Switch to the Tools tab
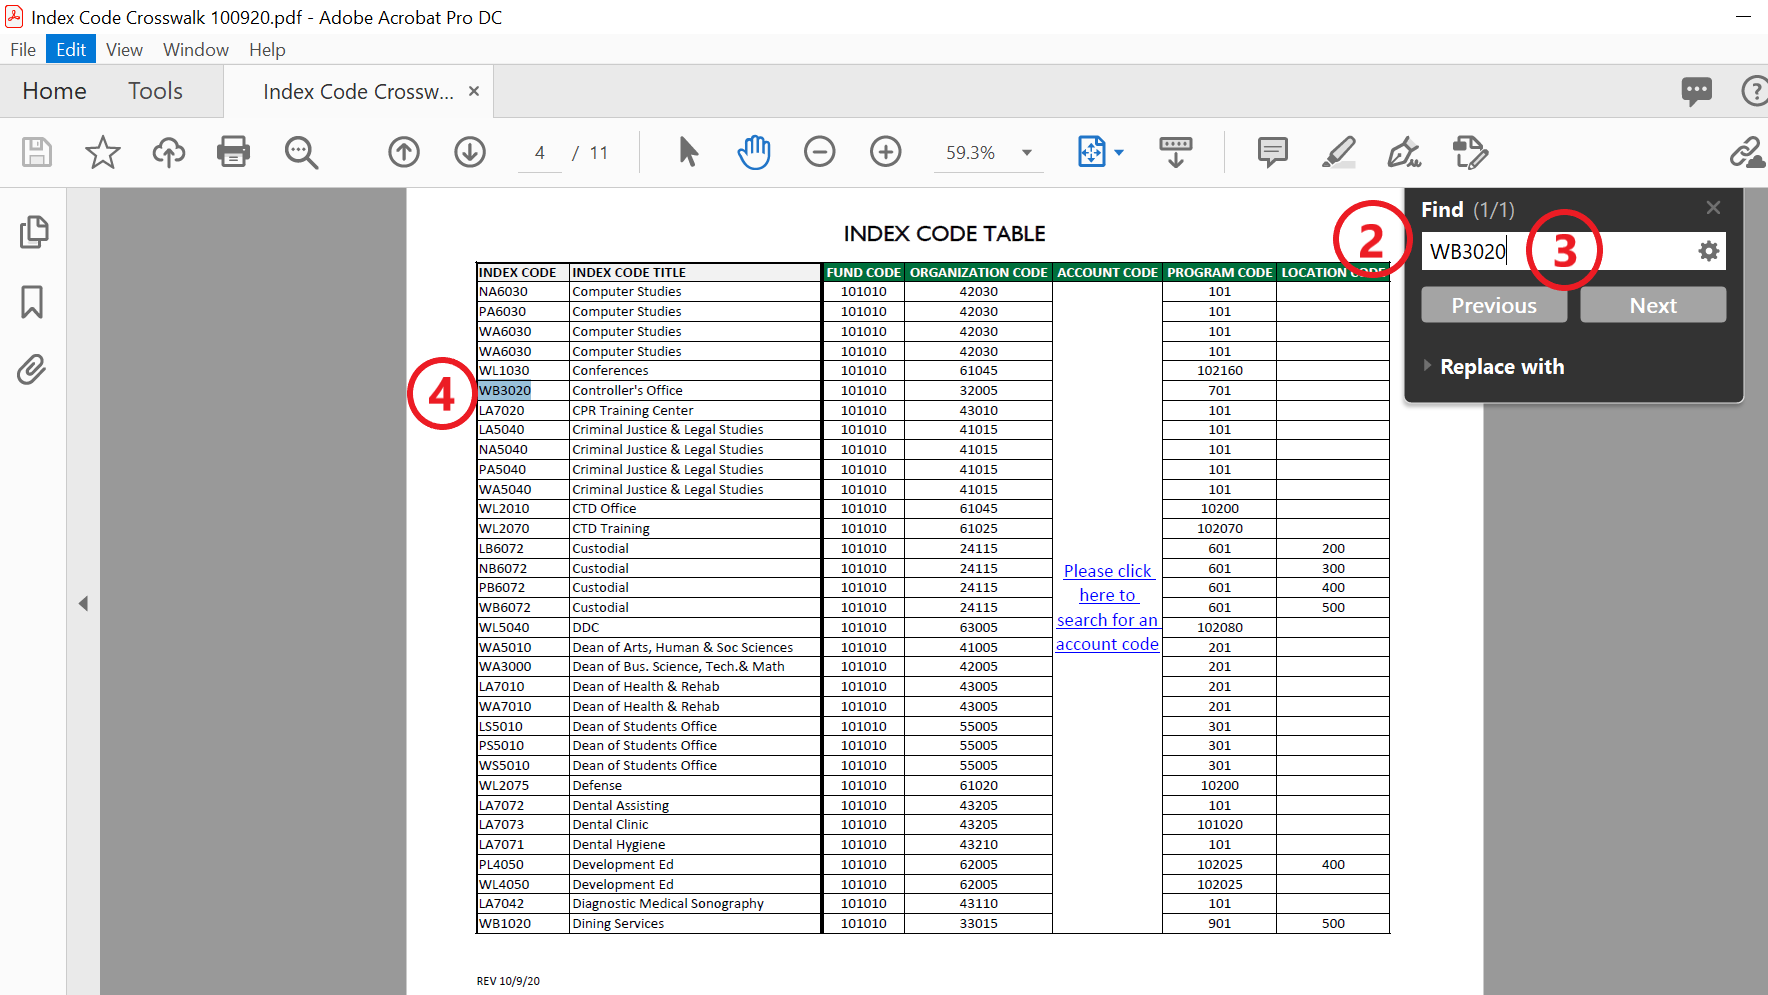 pyautogui.click(x=155, y=91)
